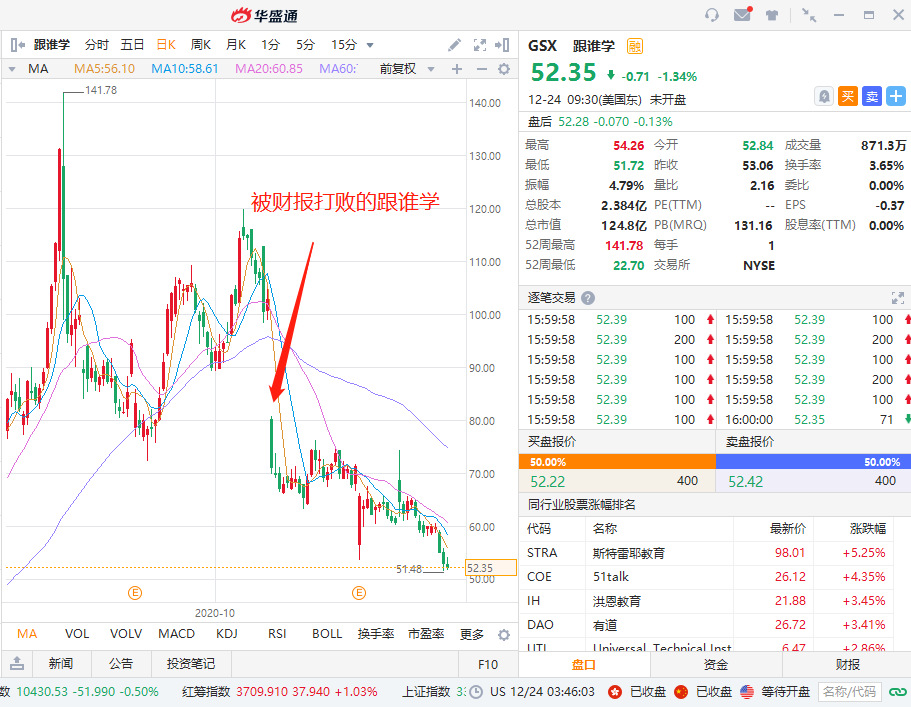911x707 pixels.
Task: Zoom in chart with plus icon
Action: pos(457,69)
